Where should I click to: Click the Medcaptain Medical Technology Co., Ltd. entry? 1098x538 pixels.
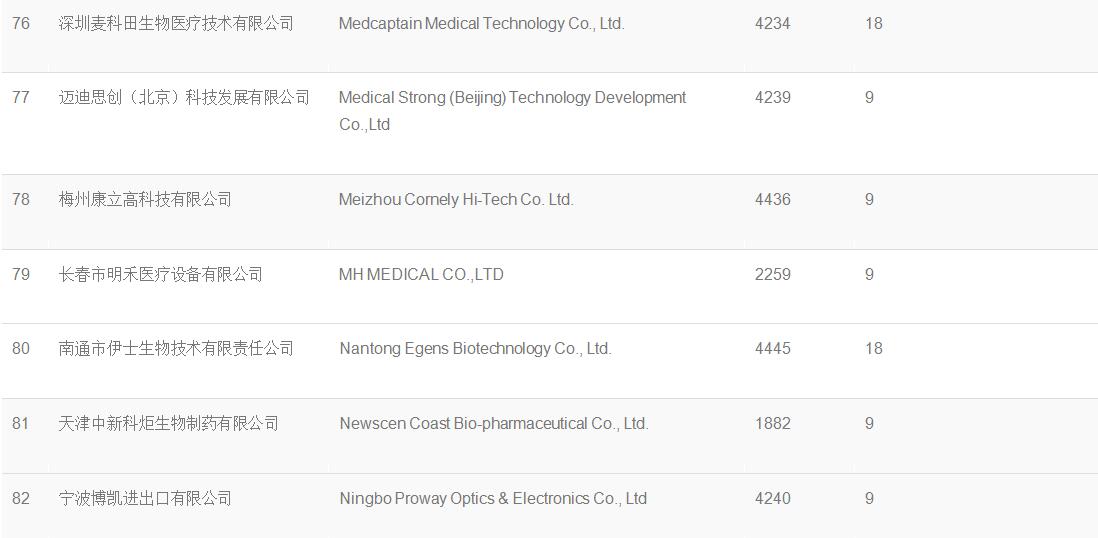(481, 23)
